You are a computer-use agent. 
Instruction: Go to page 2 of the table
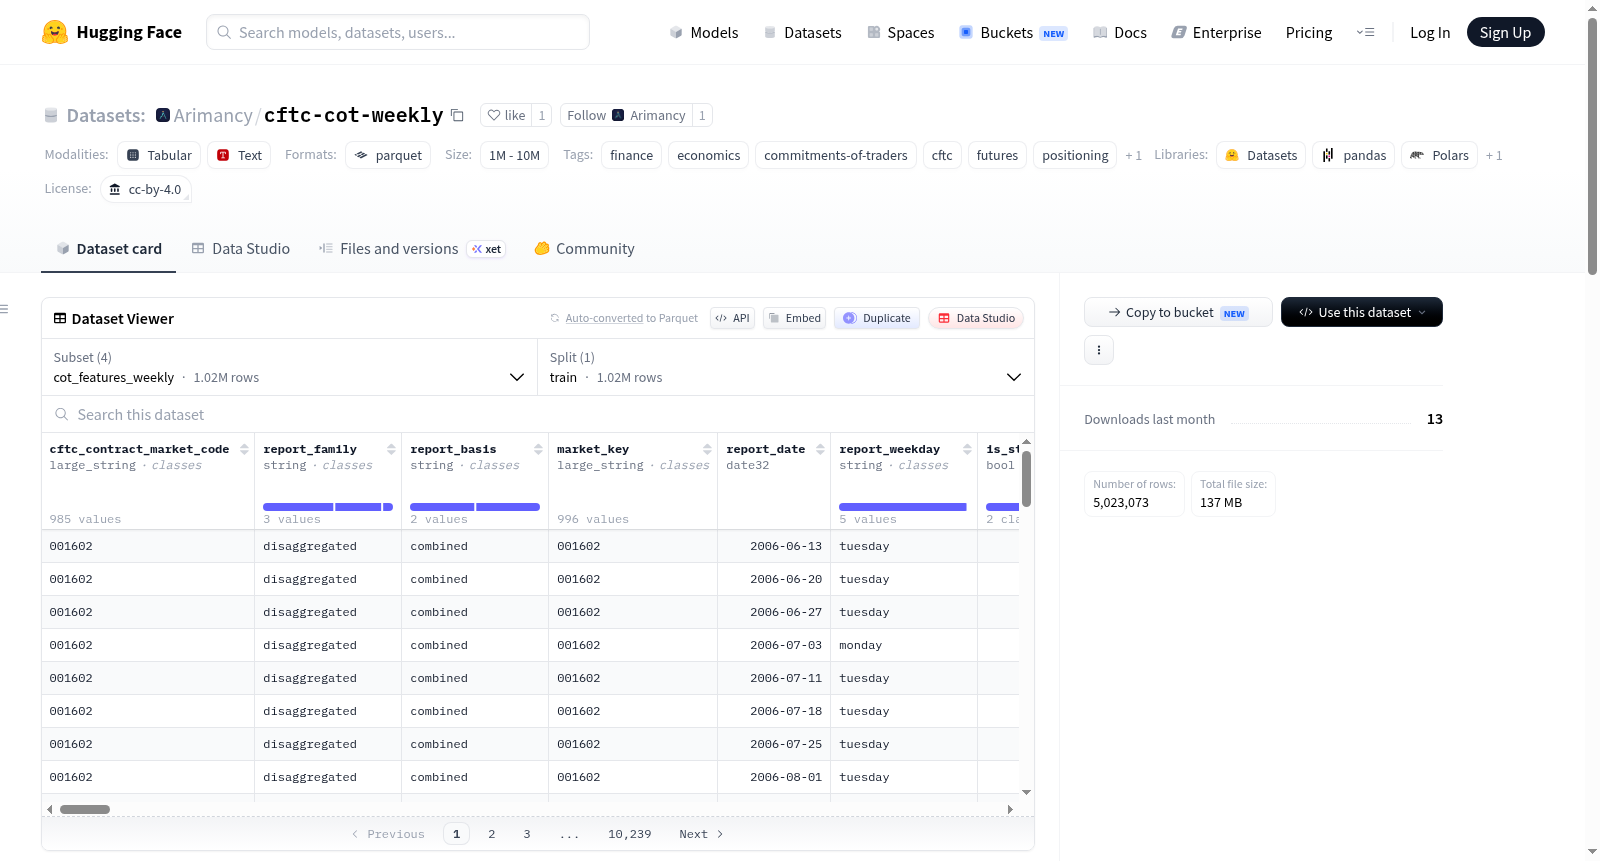pos(492,834)
